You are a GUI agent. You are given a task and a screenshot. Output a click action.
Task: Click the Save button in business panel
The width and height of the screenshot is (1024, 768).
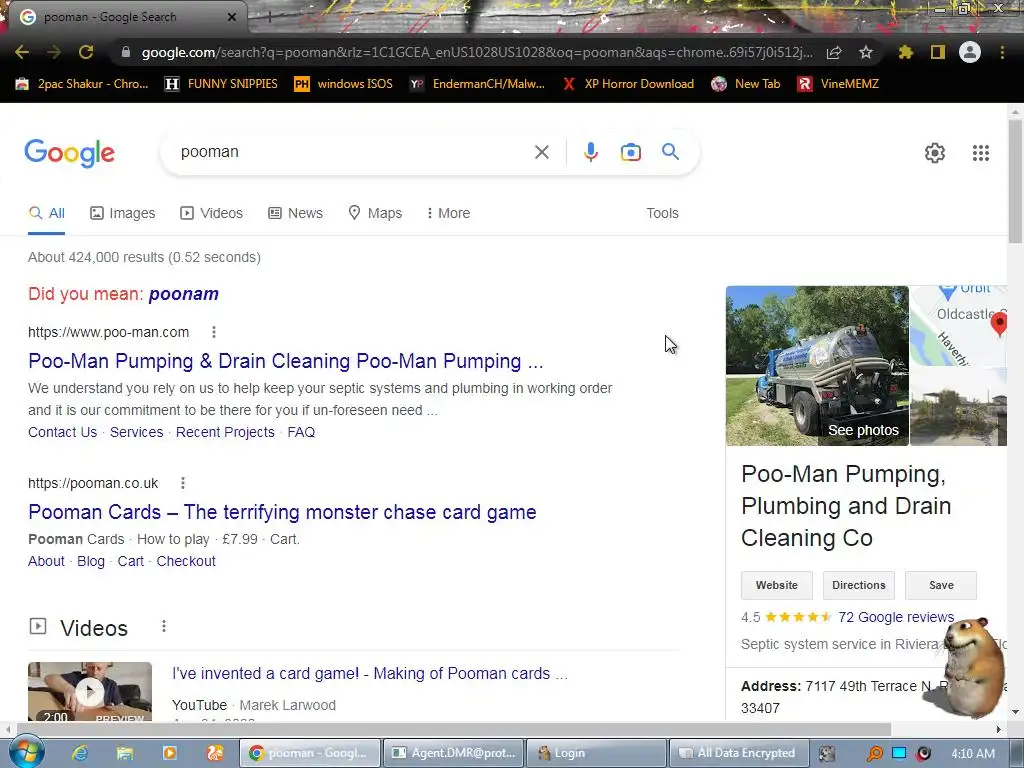point(941,585)
